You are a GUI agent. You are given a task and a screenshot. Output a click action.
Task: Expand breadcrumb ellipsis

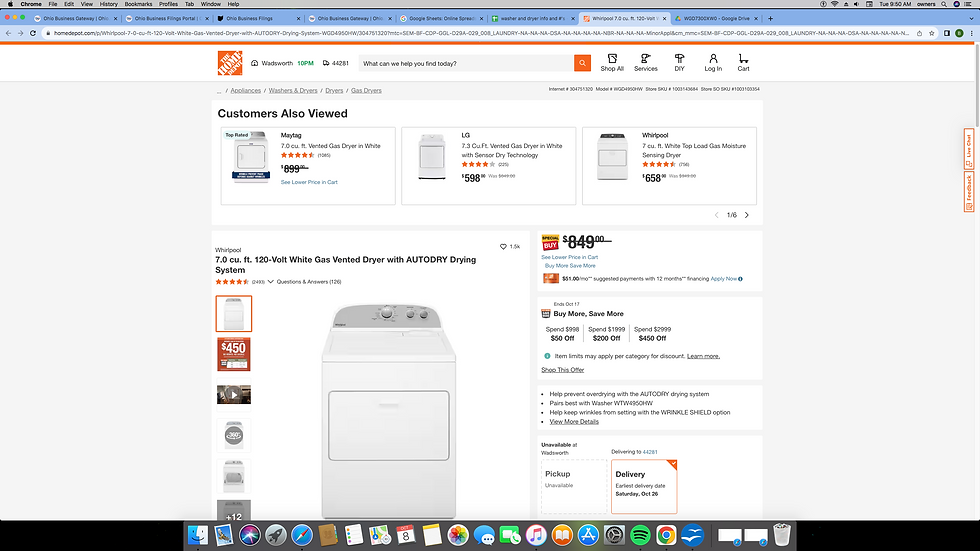219,91
